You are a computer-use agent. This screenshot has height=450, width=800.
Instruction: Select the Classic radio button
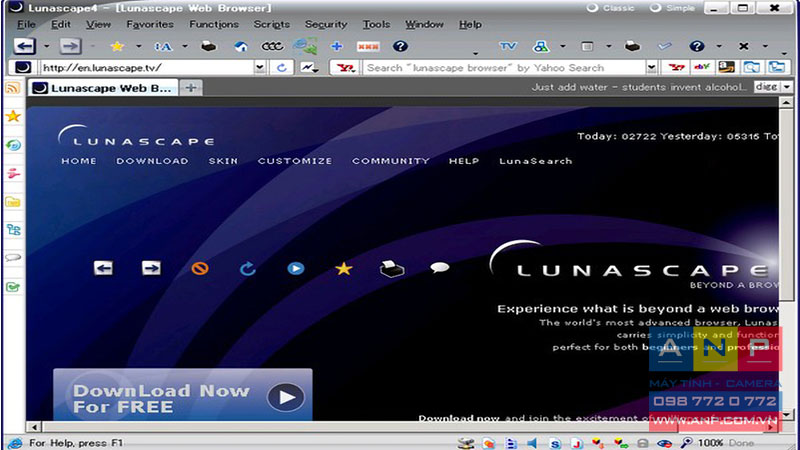(x=592, y=8)
